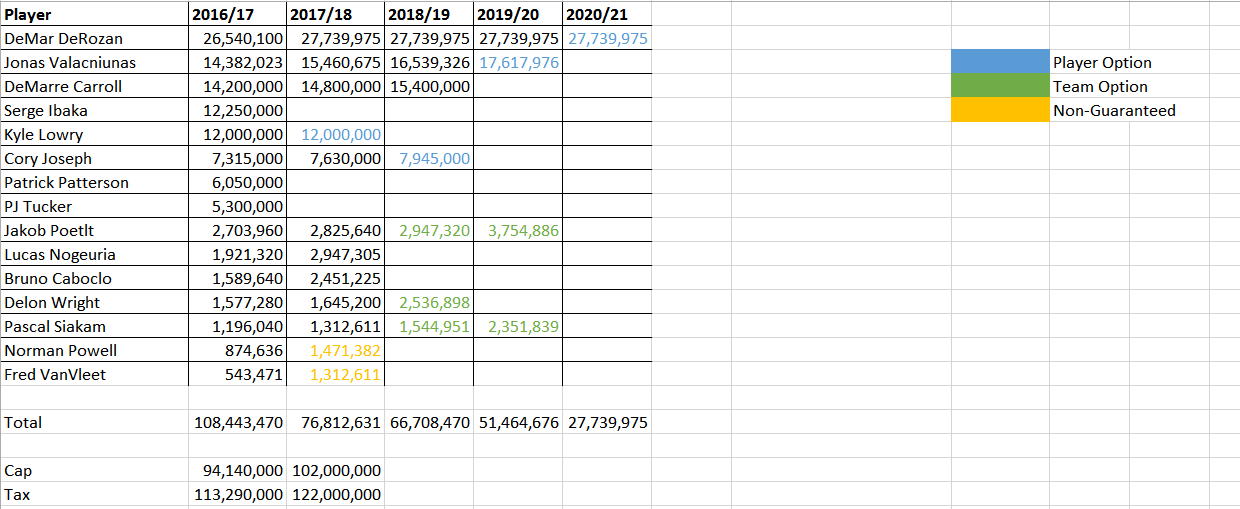This screenshot has width=1240, height=509.
Task: Click the 'DeMarre Carroll' name cell
Action: click(94, 86)
